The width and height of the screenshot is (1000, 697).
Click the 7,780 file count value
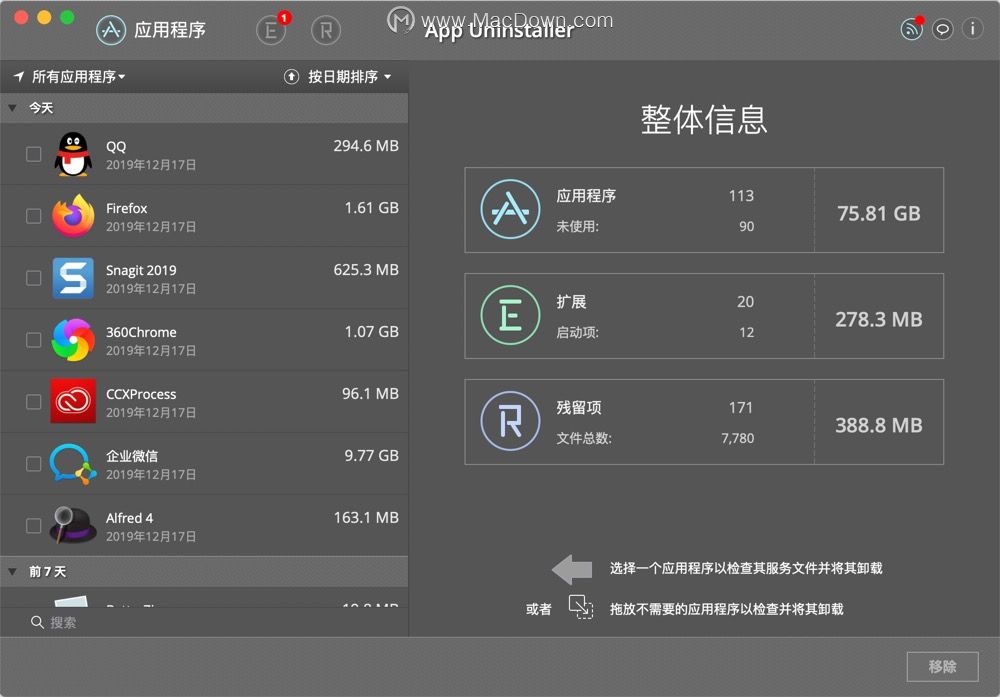pyautogui.click(x=737, y=438)
